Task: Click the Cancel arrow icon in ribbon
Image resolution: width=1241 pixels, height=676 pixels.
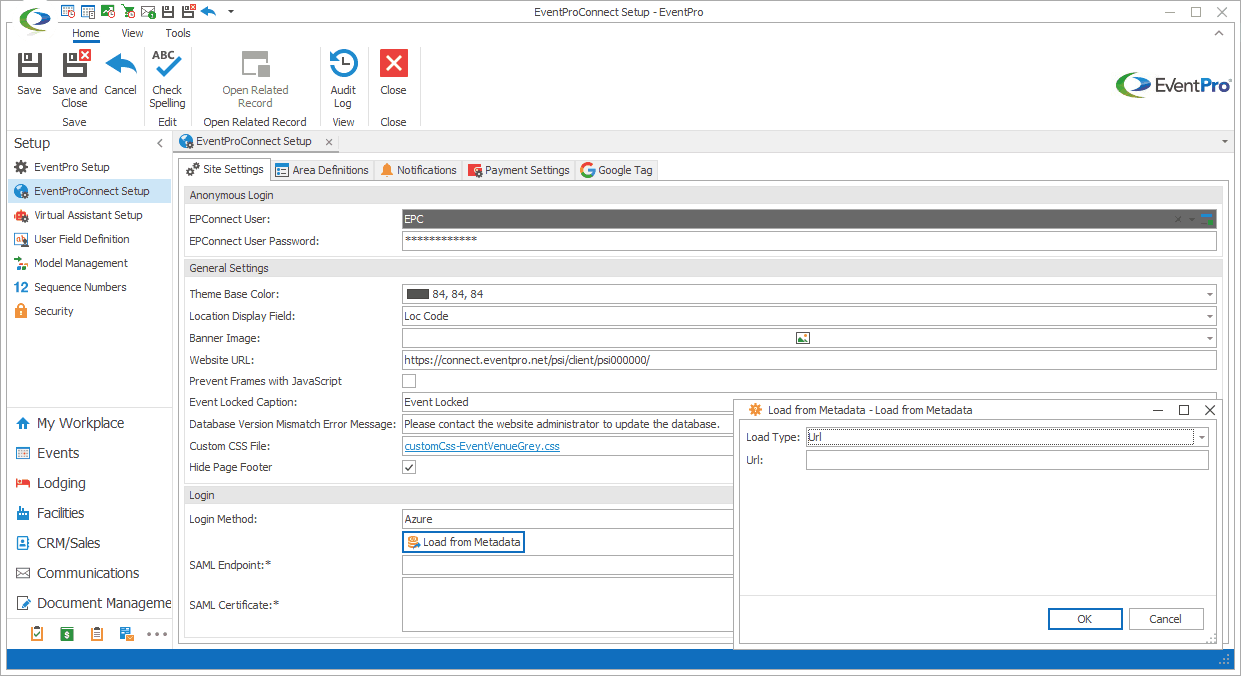Action: 121,65
